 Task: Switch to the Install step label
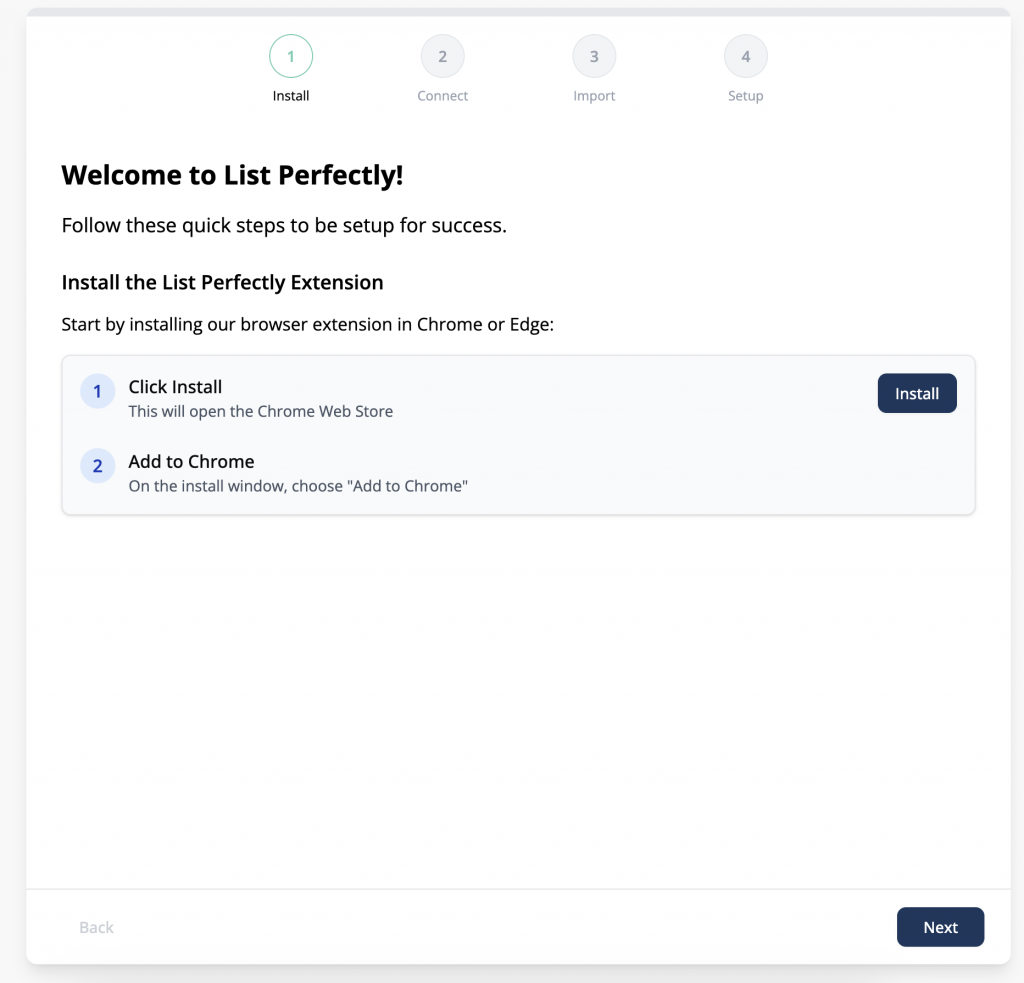point(291,96)
